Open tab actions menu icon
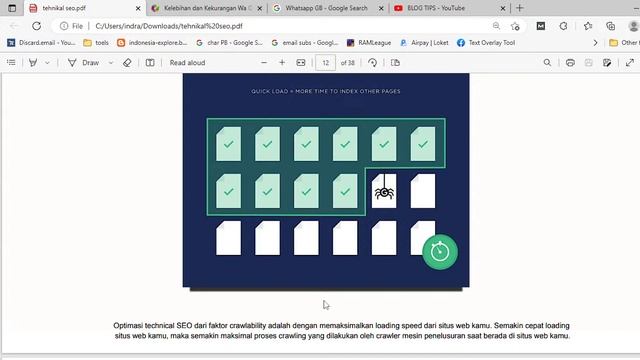 pyautogui.click(x=12, y=8)
